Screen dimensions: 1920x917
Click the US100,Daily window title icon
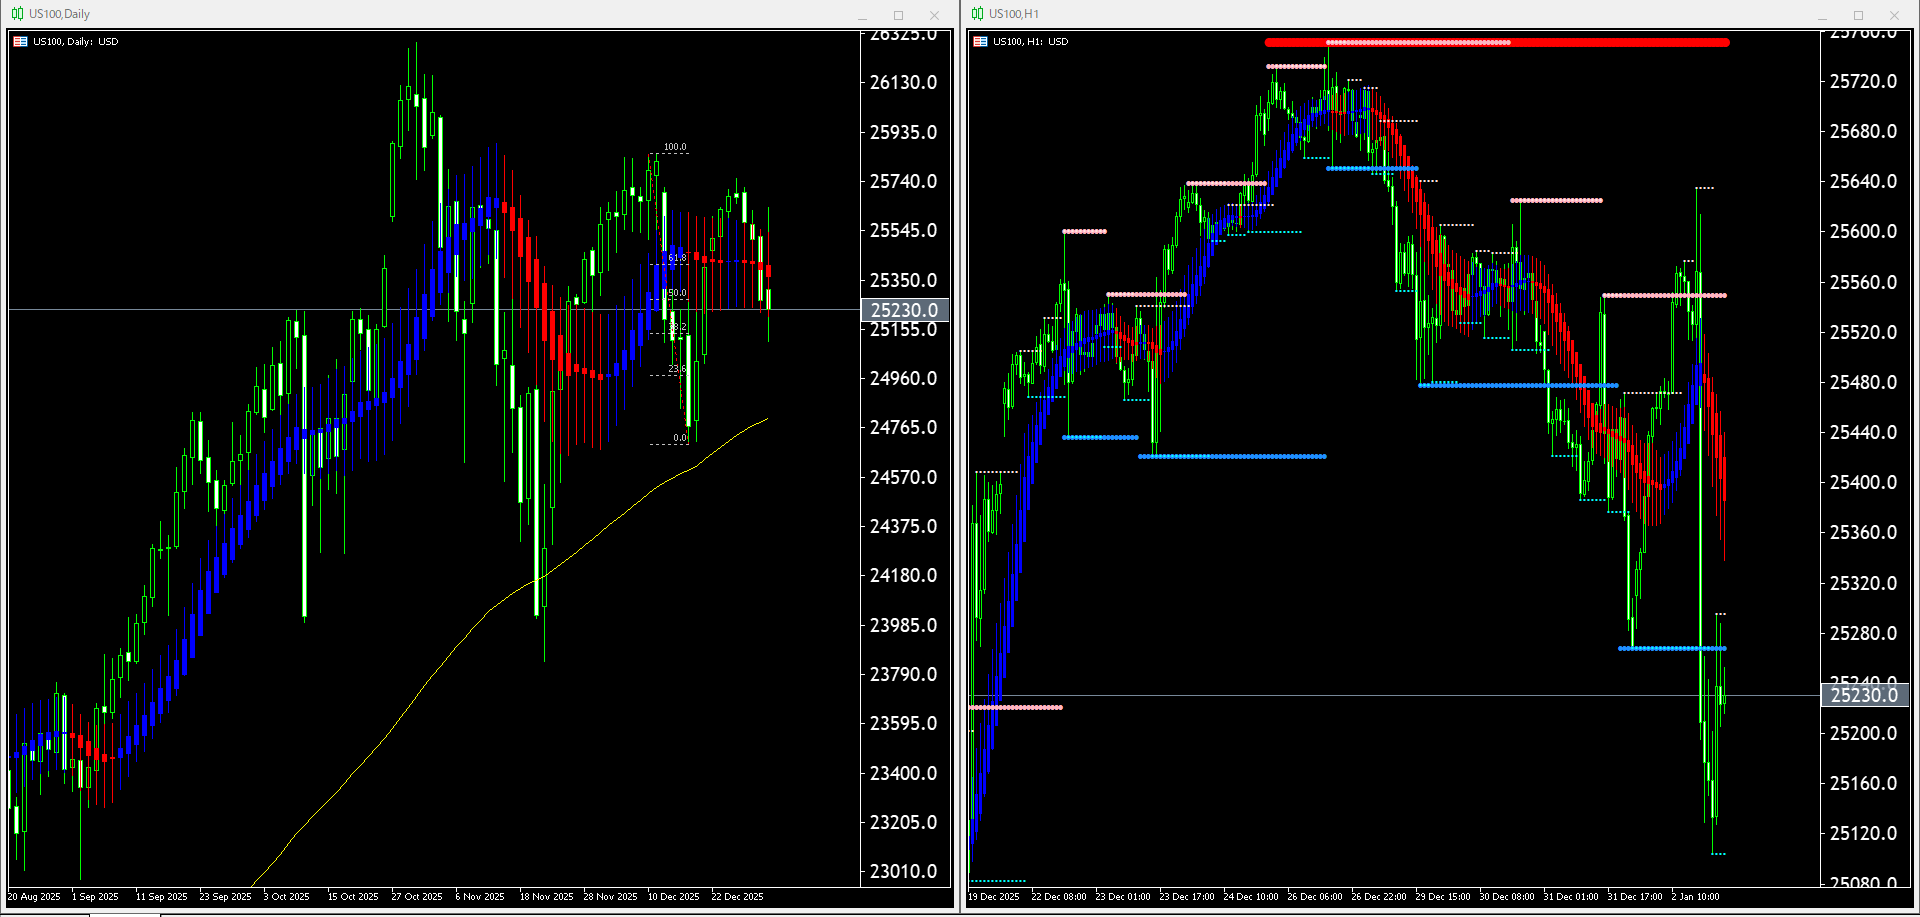tap(17, 14)
